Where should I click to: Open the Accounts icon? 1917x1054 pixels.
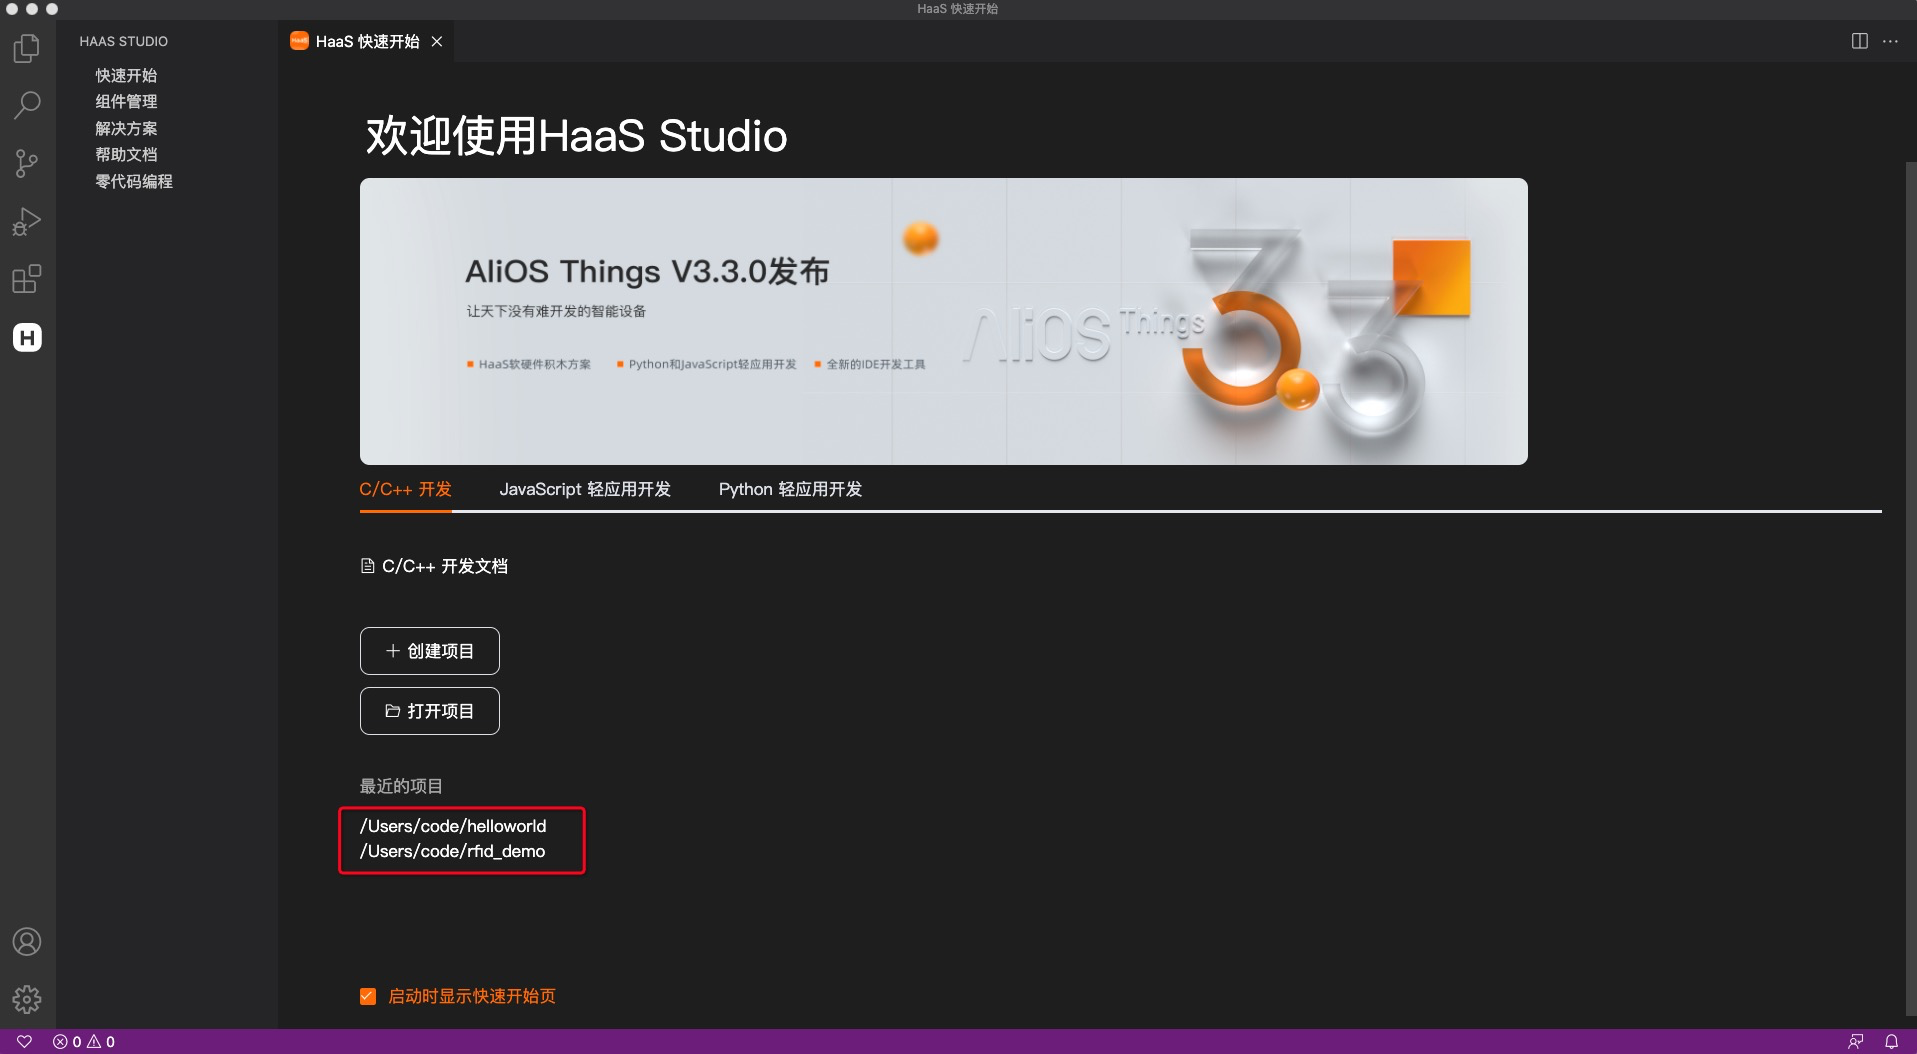tap(27, 941)
